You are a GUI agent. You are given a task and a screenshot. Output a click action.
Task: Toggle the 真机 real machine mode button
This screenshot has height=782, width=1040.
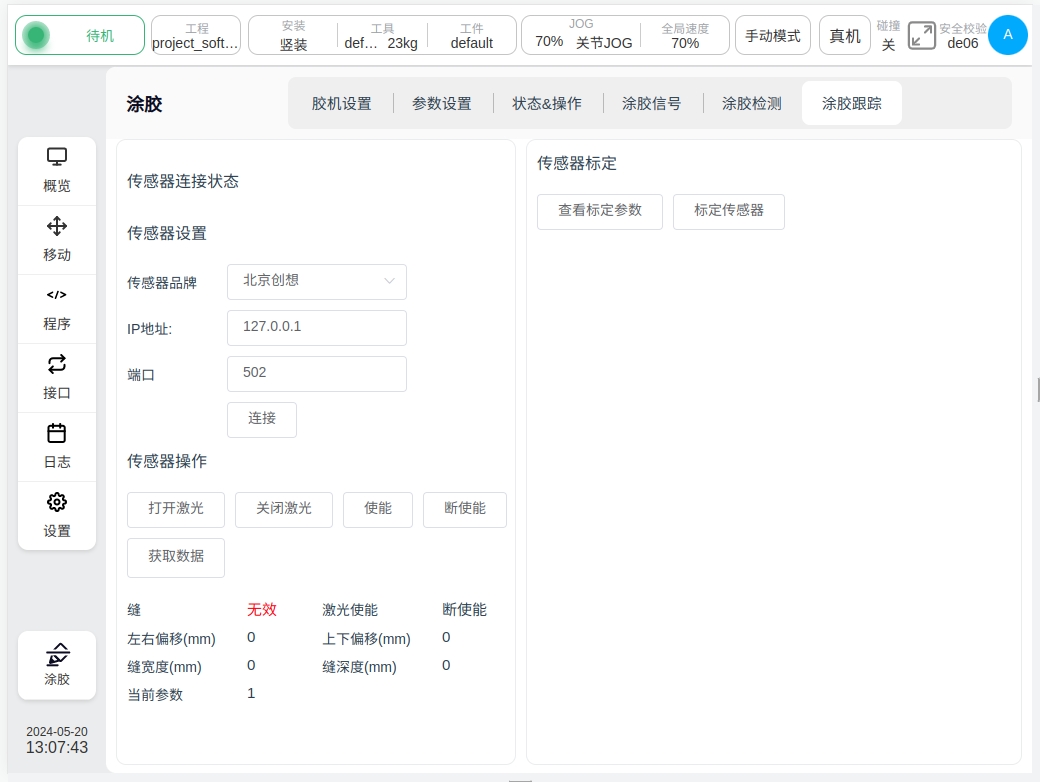pos(845,36)
